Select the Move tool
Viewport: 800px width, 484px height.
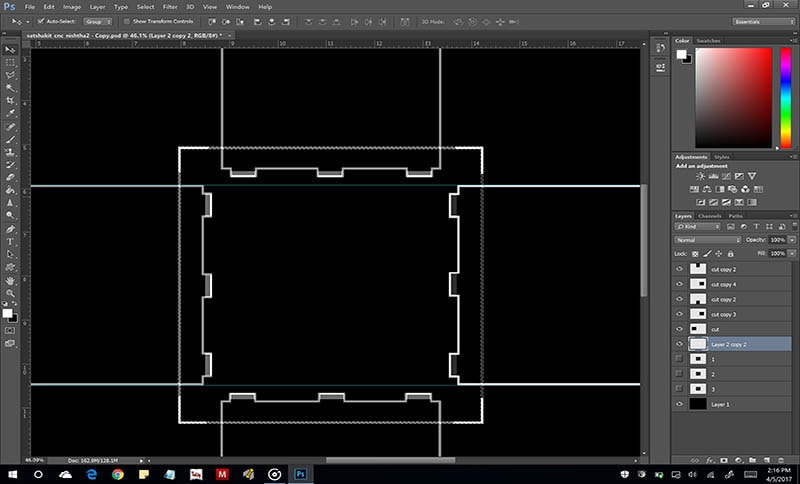10,49
